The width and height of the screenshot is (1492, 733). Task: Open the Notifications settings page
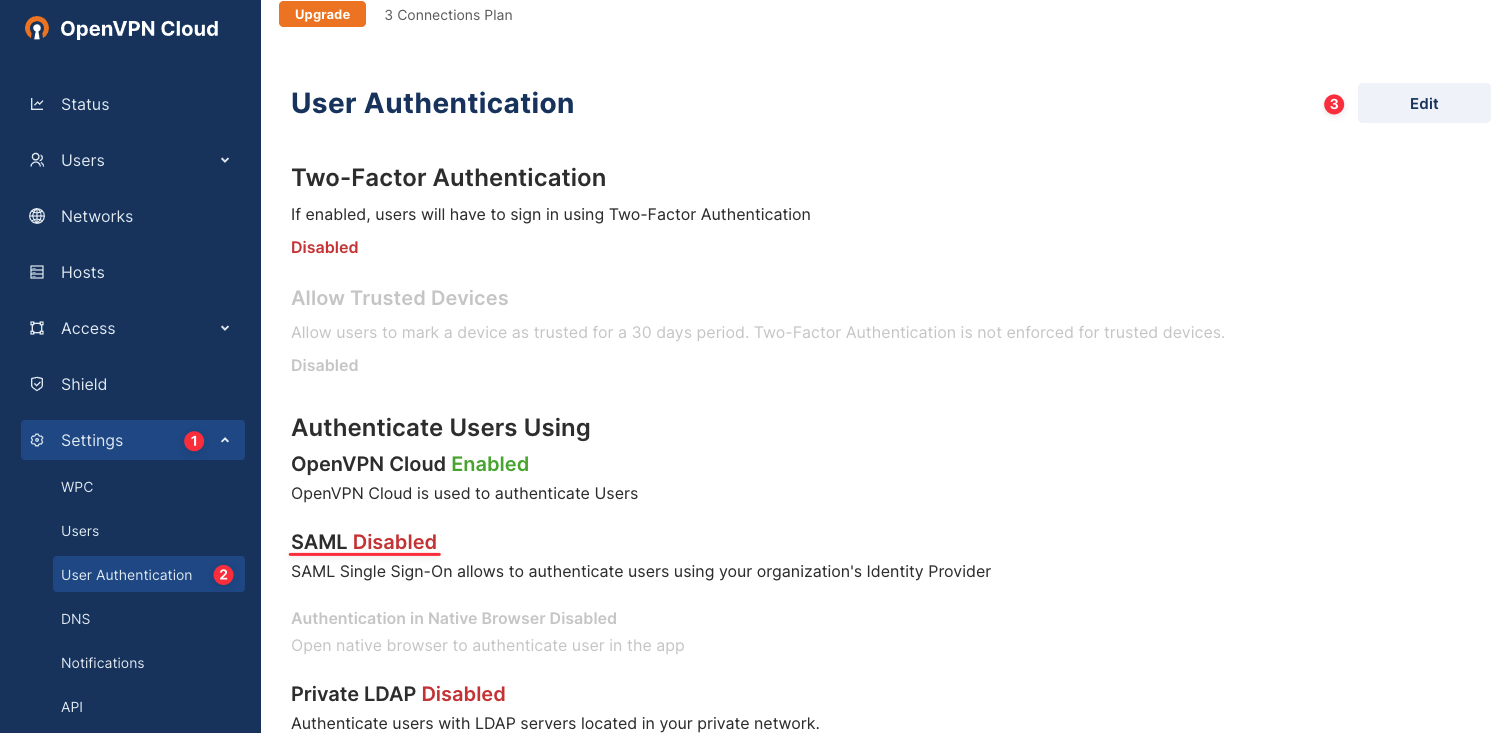102,663
